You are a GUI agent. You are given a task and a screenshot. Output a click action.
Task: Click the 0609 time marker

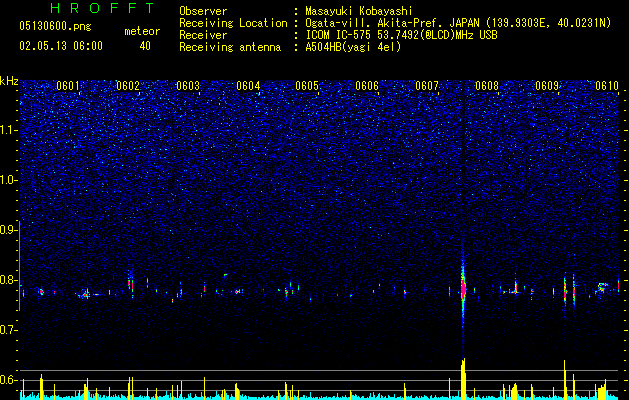tap(547, 86)
